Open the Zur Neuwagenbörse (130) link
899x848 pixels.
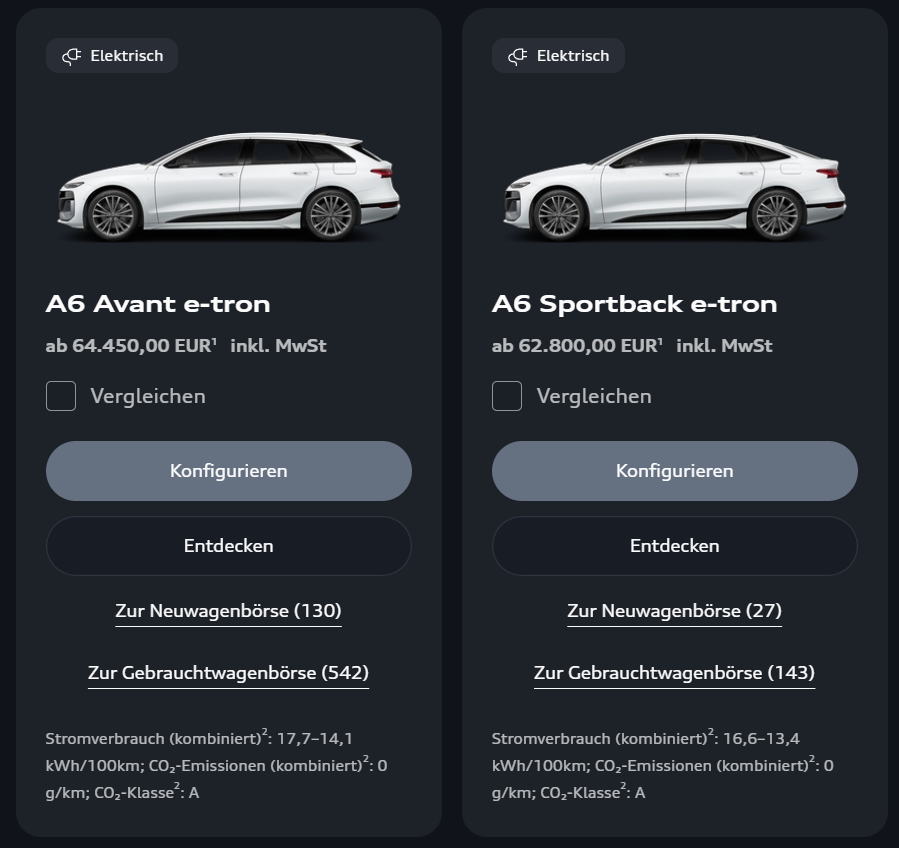pos(228,611)
